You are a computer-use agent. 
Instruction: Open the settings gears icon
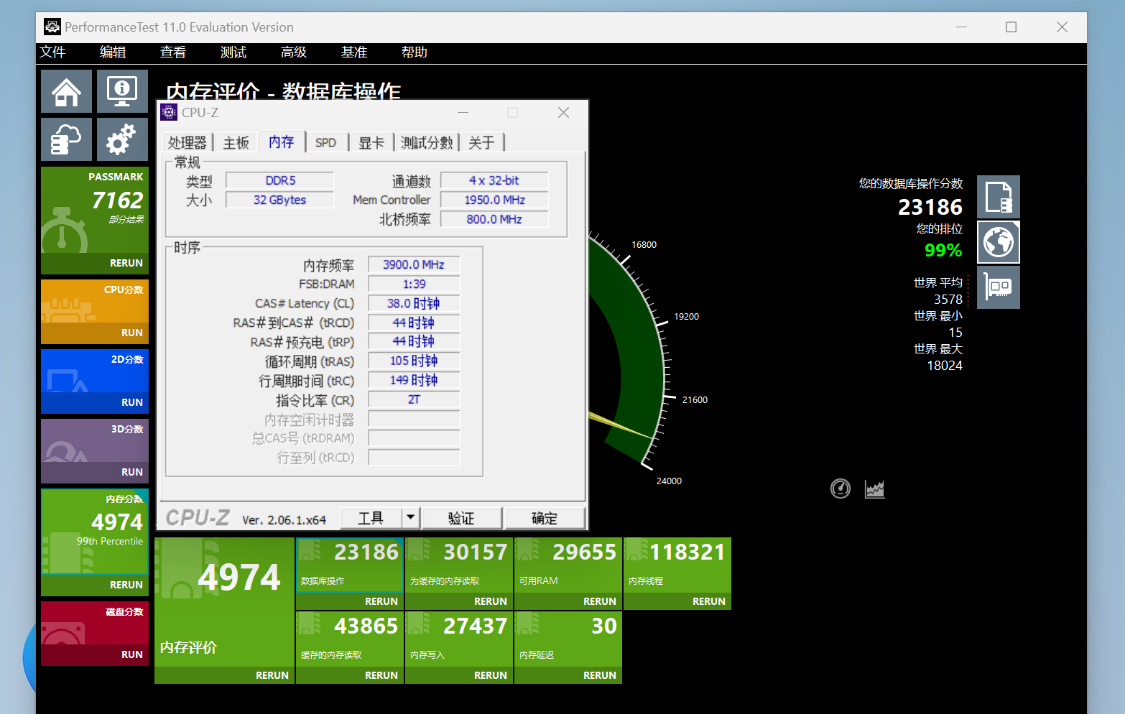click(122, 139)
